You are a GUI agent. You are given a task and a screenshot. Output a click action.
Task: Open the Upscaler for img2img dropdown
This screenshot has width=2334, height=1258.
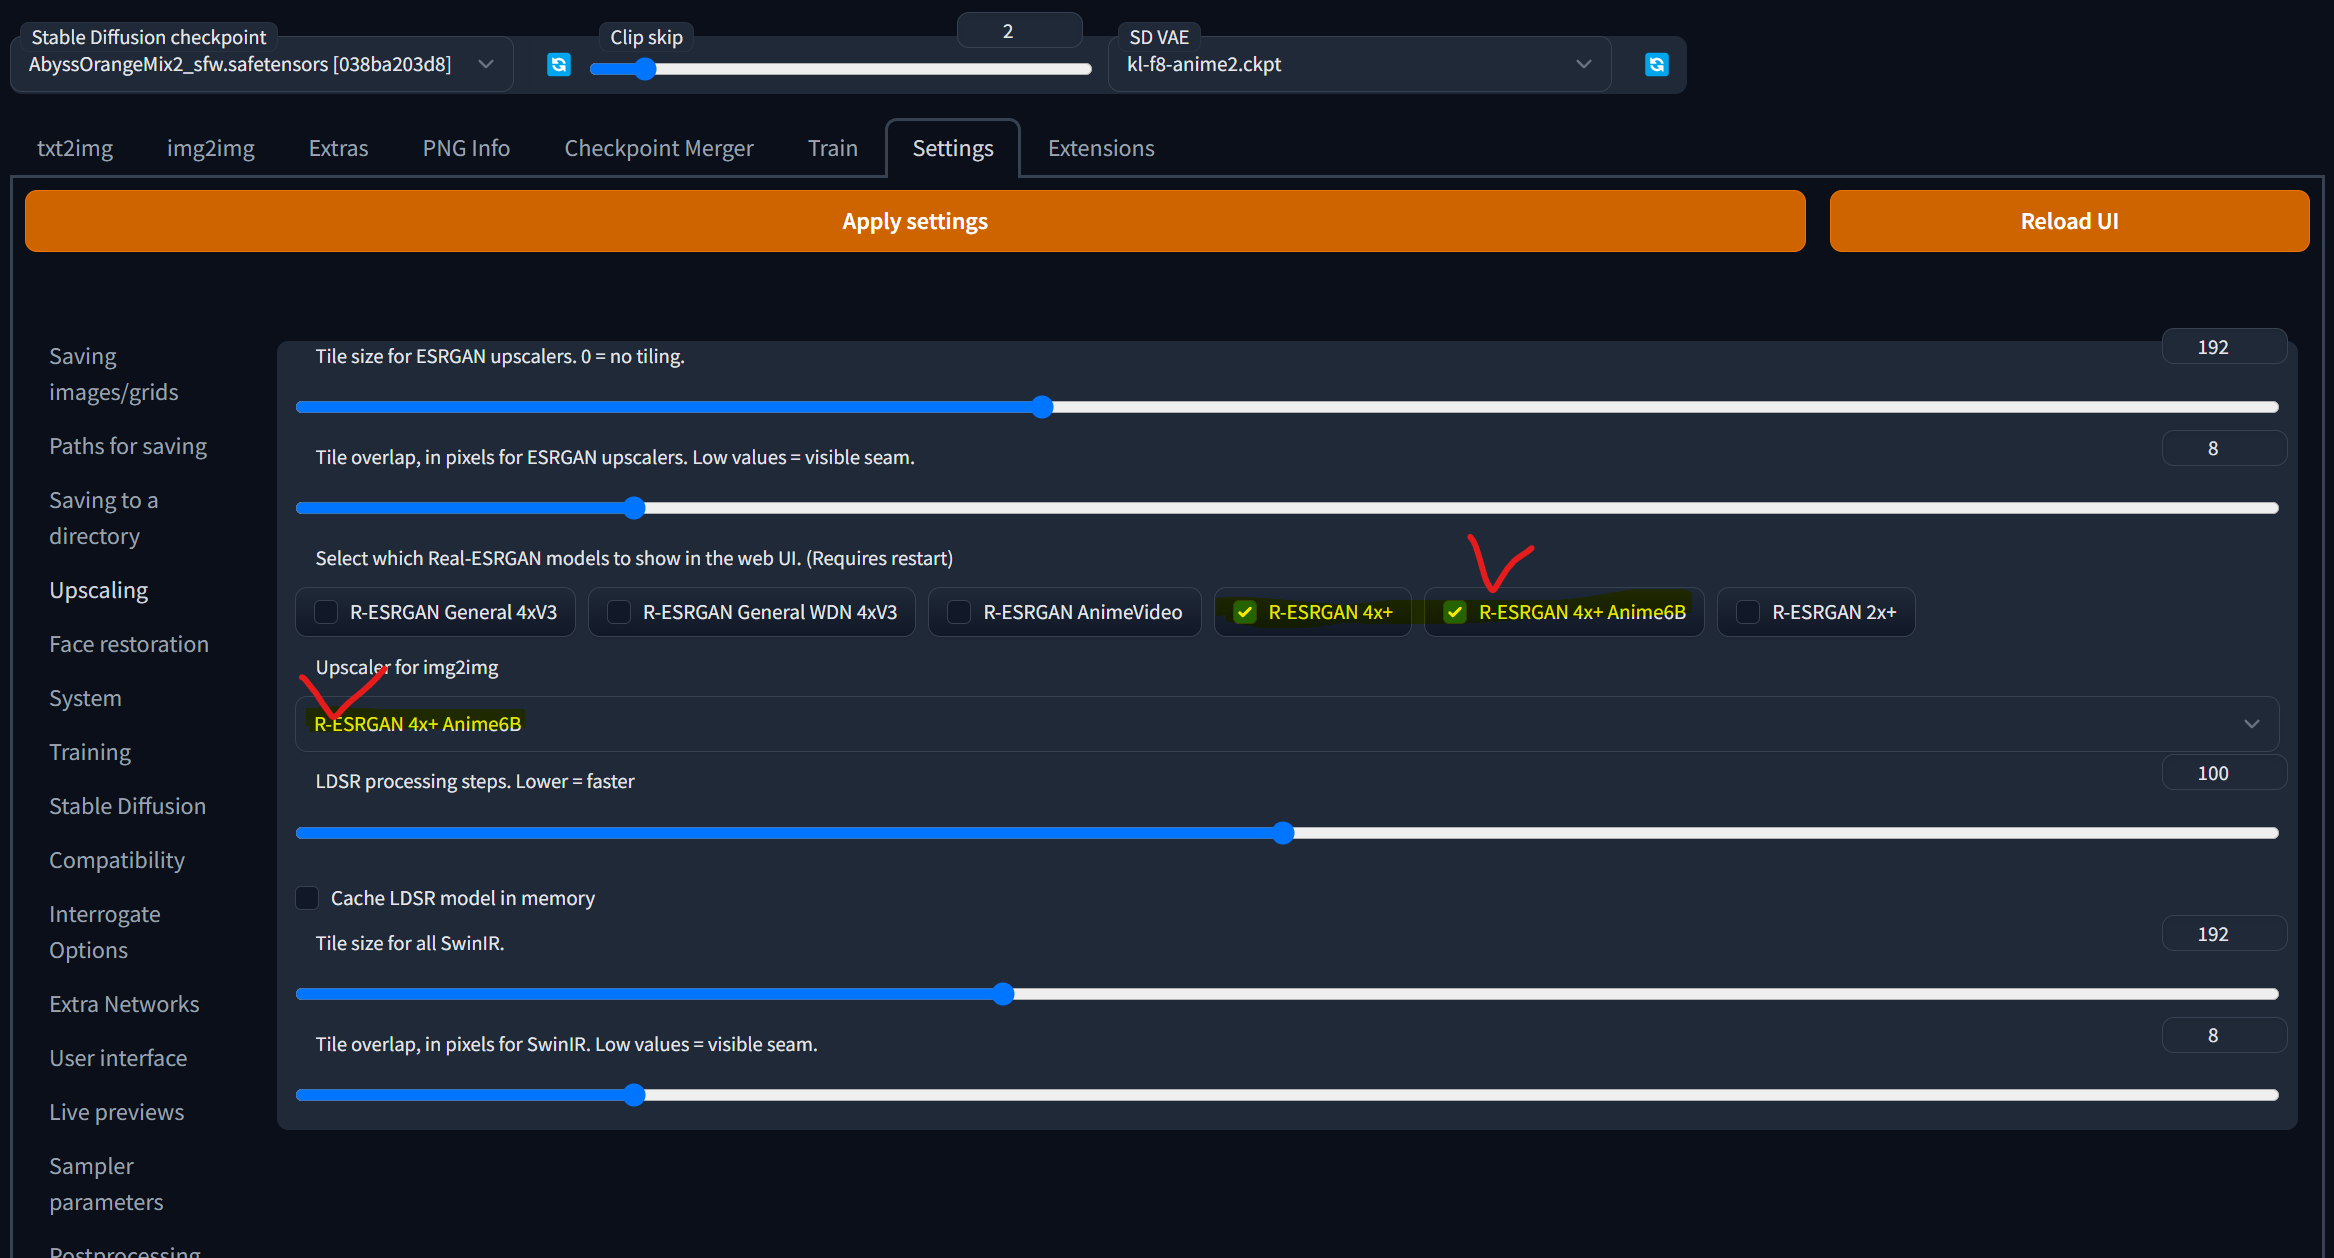[x=1286, y=724]
